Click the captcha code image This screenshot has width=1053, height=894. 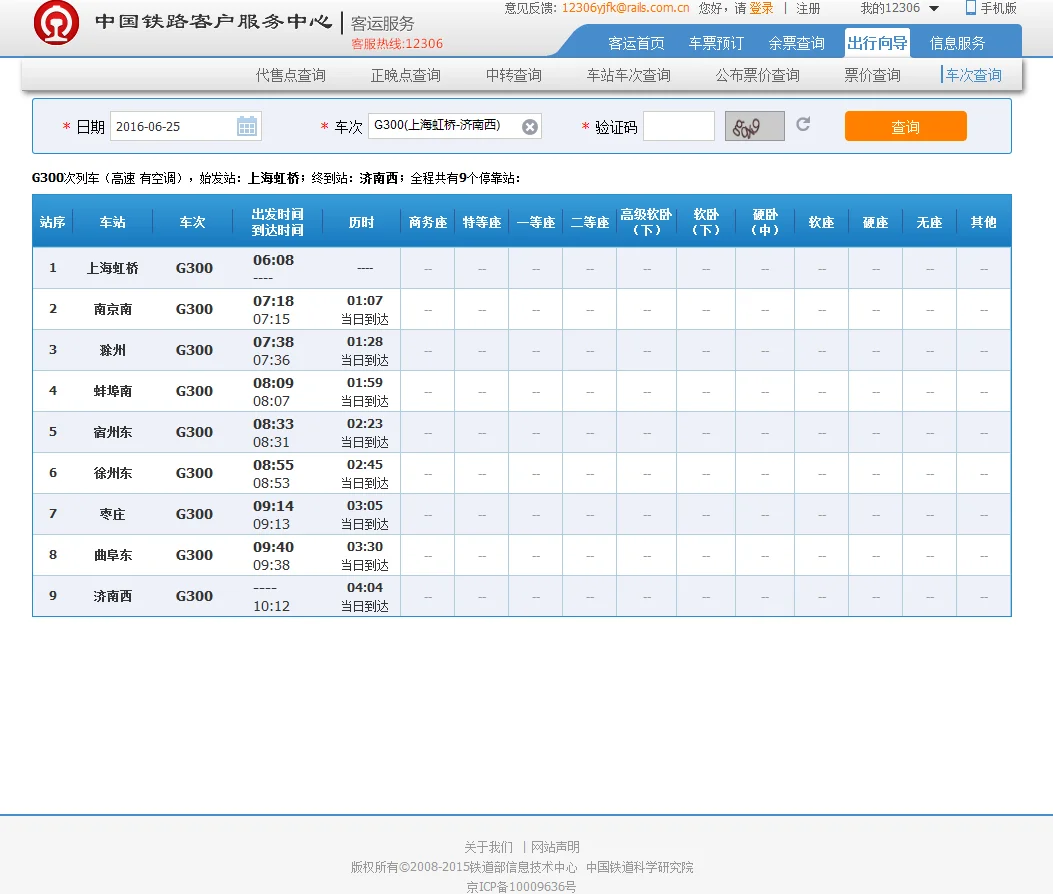(753, 126)
